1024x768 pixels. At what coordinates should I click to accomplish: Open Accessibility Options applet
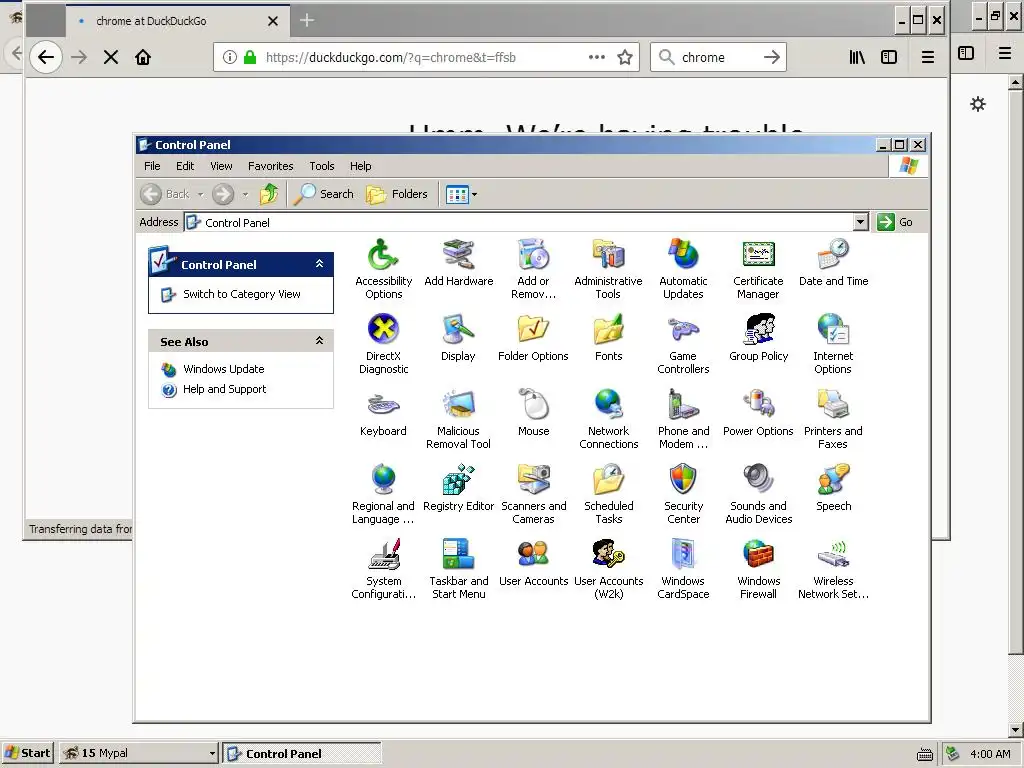pos(383,268)
